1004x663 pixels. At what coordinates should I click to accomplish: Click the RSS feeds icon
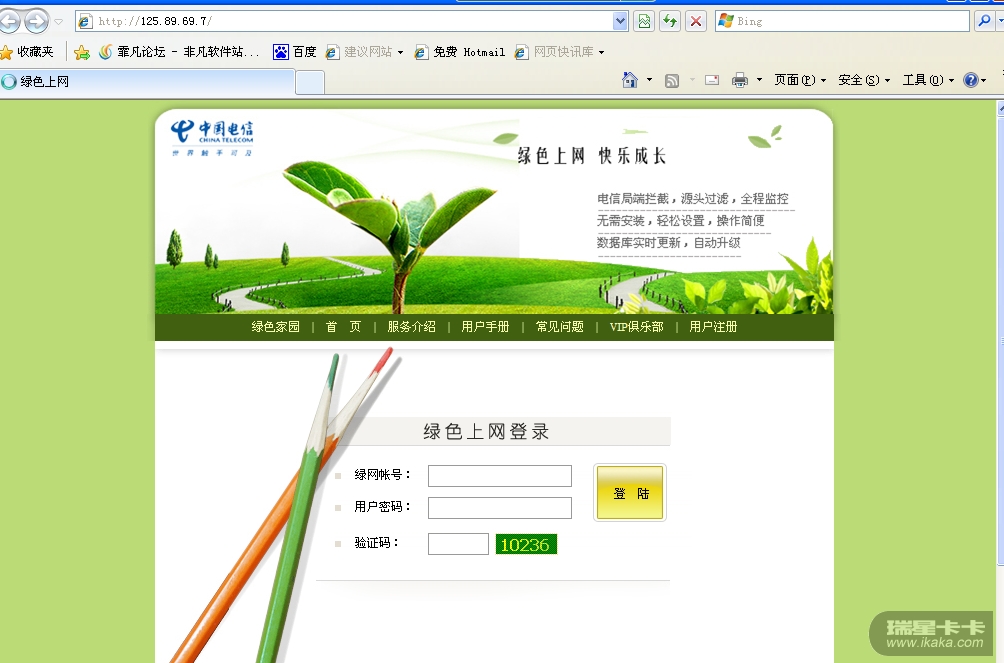pos(672,81)
